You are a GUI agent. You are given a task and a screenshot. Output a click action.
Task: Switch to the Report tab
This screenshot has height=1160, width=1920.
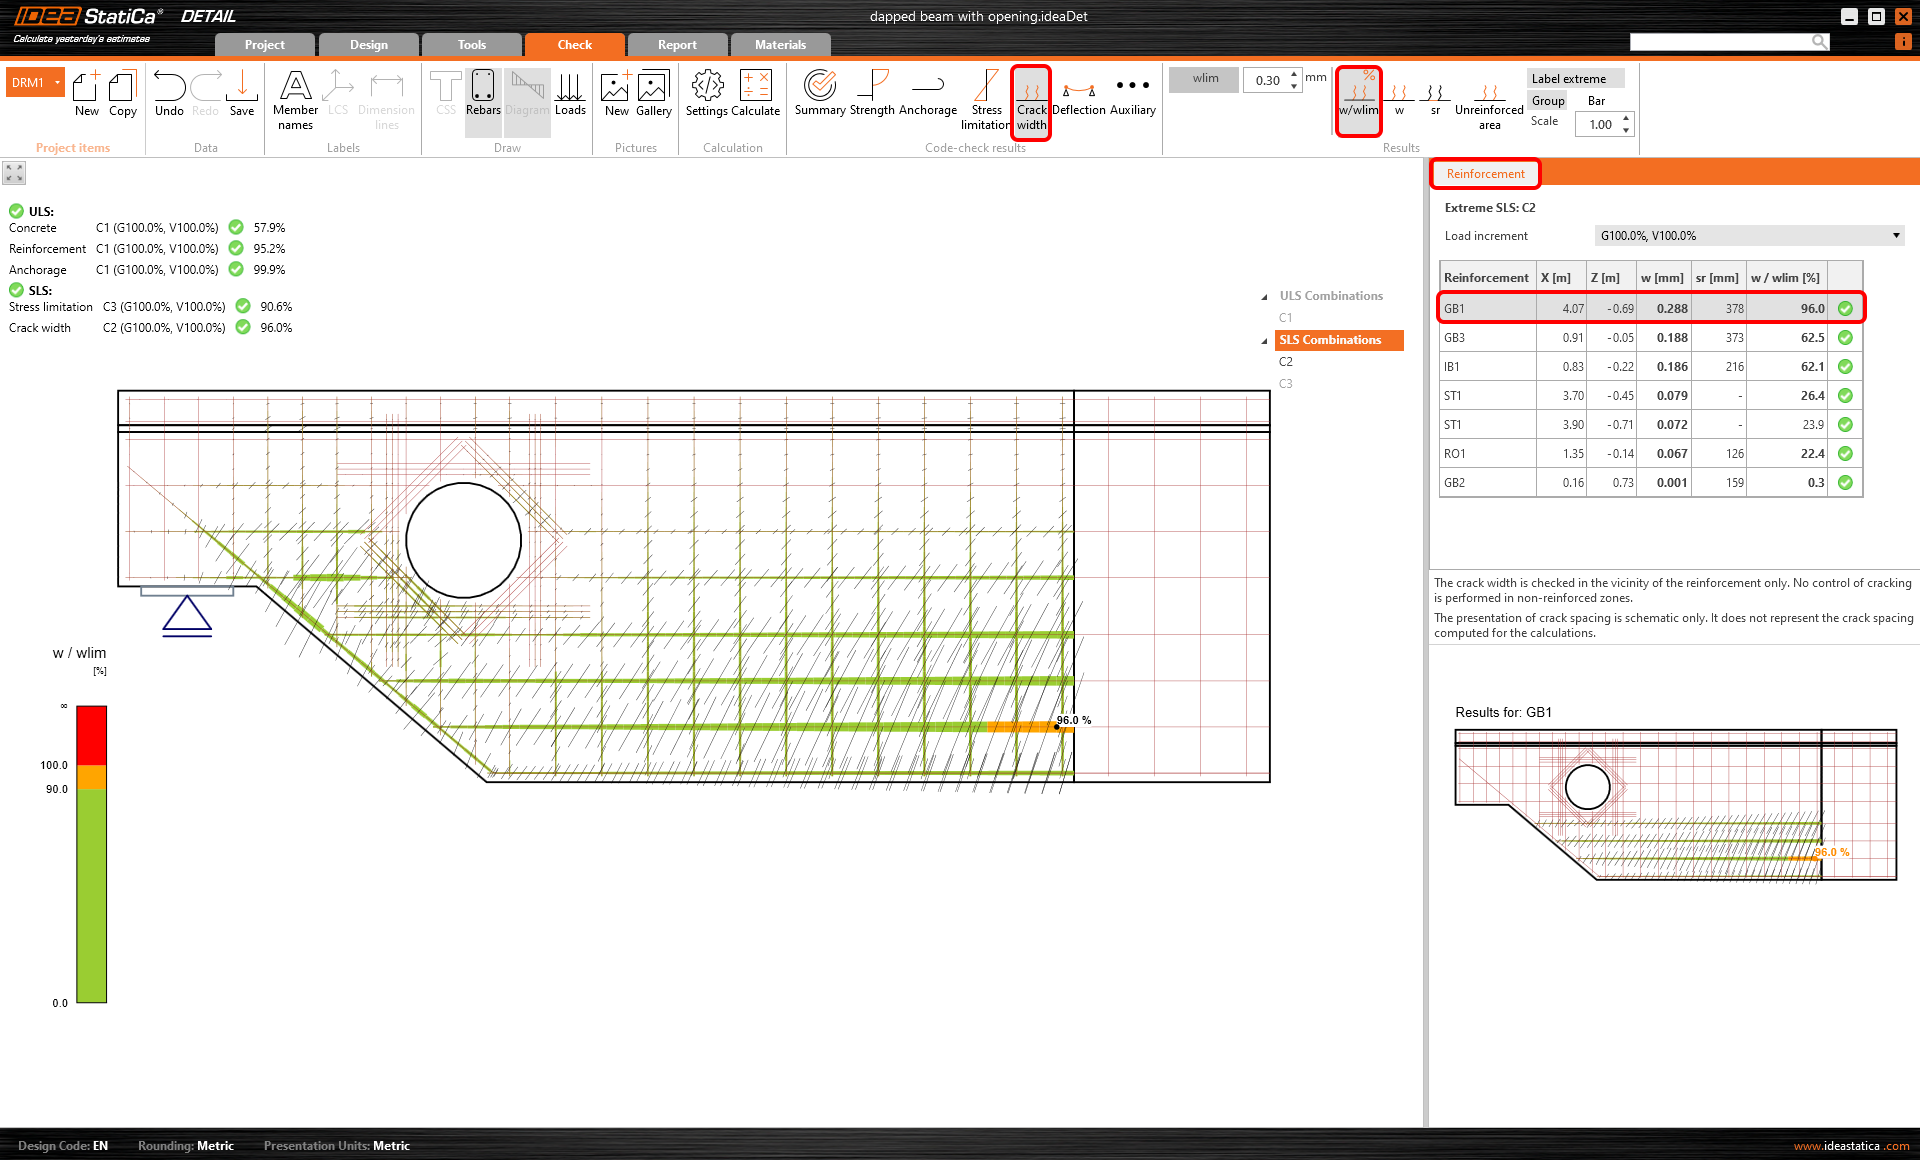(x=677, y=45)
